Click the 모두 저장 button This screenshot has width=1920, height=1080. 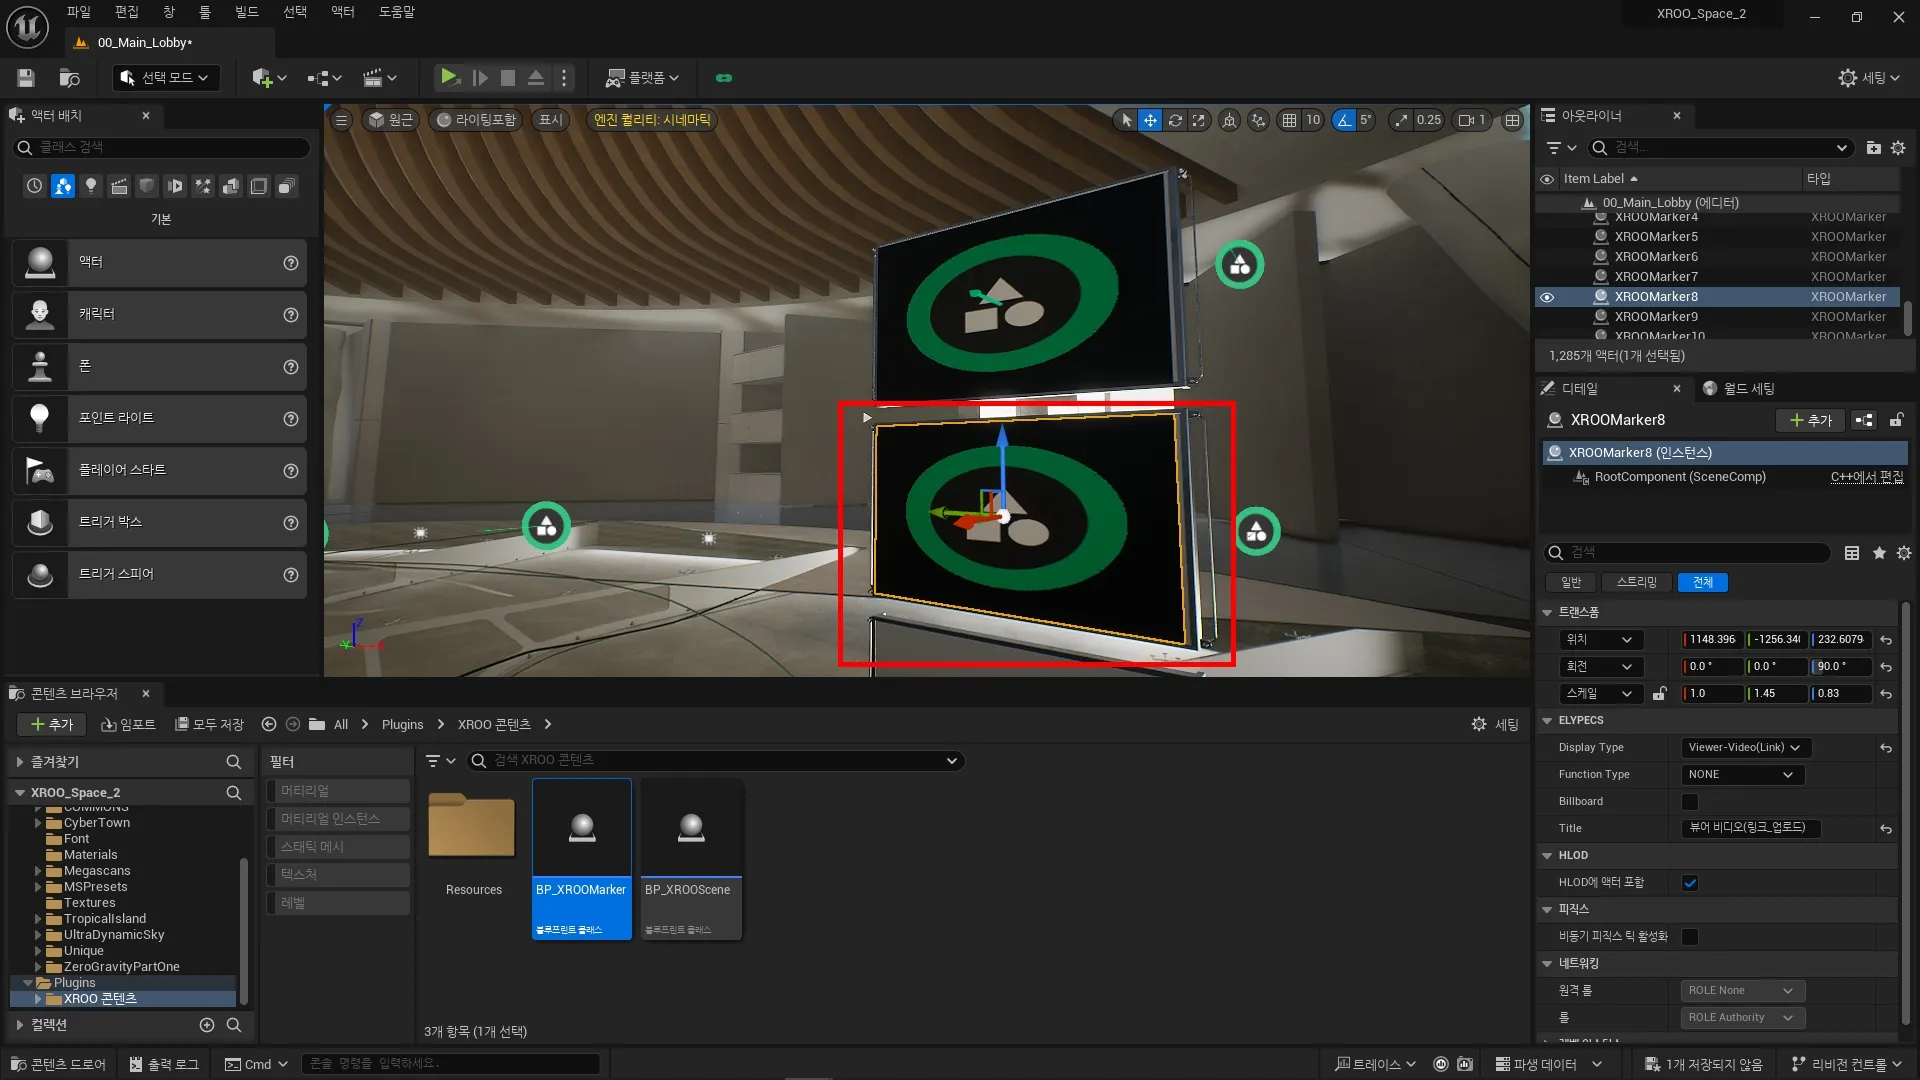[x=209, y=724]
